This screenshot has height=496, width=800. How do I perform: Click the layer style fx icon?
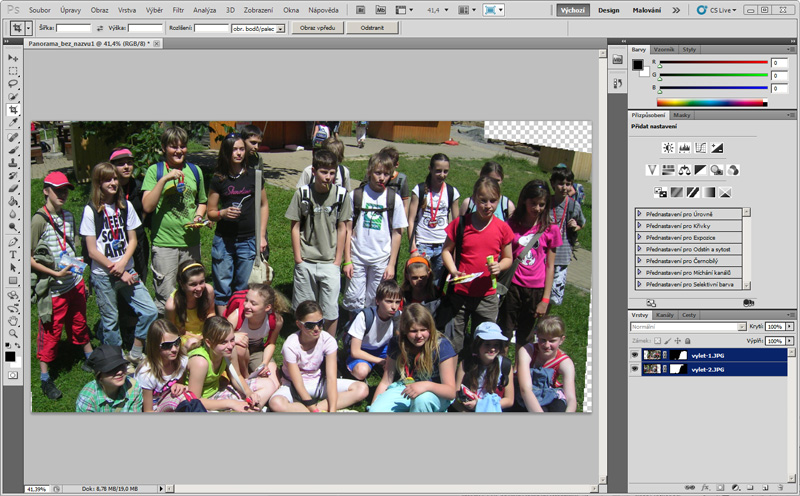tap(705, 488)
